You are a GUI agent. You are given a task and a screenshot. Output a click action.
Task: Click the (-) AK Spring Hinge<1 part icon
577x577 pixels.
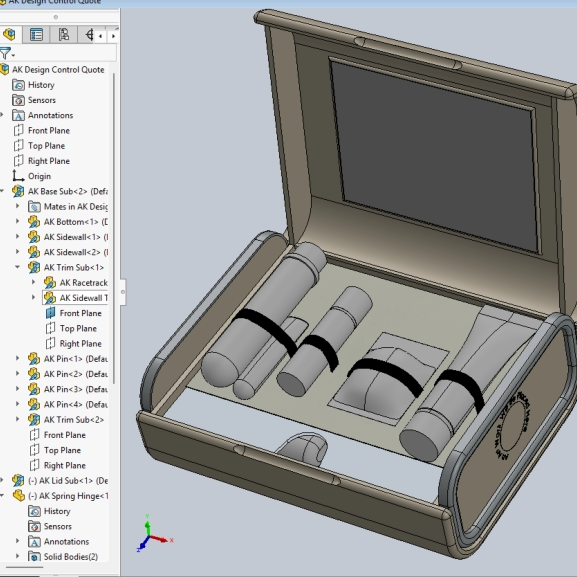(x=18, y=496)
